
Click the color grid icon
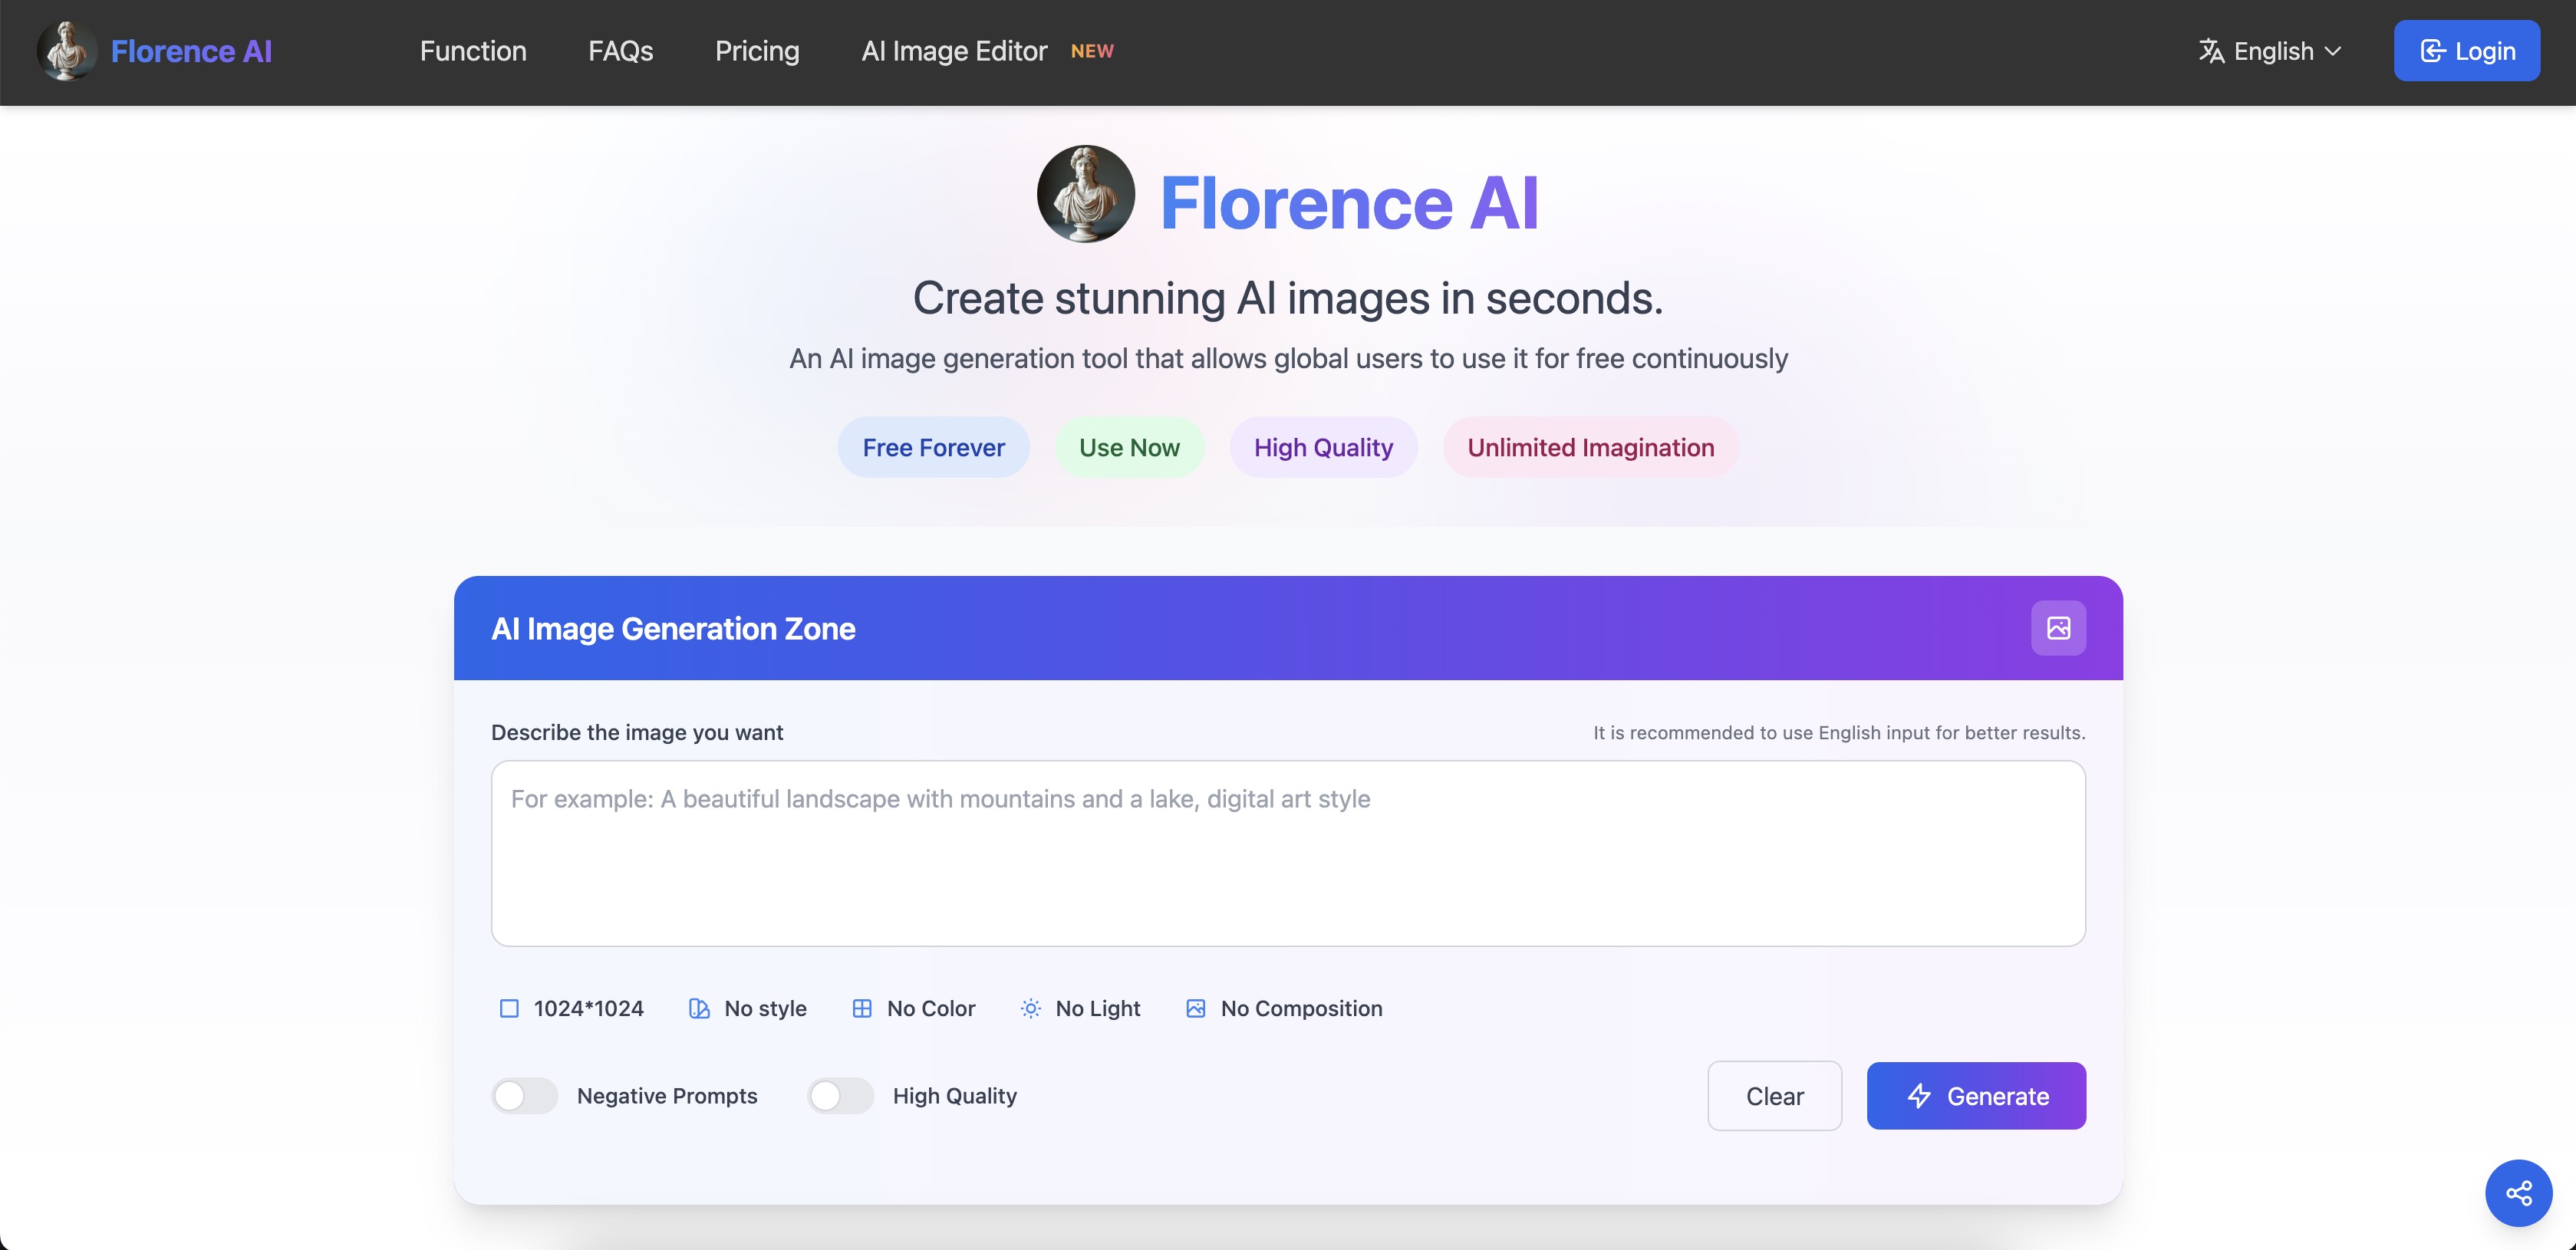(862, 1008)
